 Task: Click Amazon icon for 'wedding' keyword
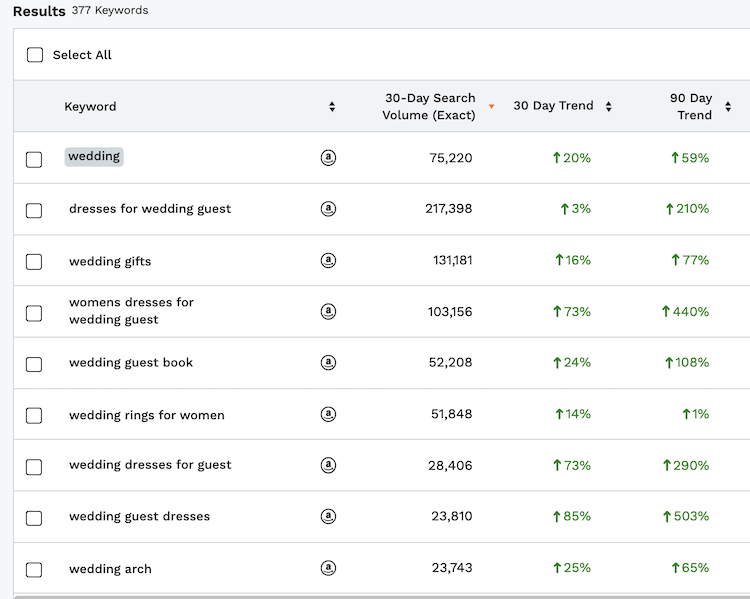[x=328, y=158]
